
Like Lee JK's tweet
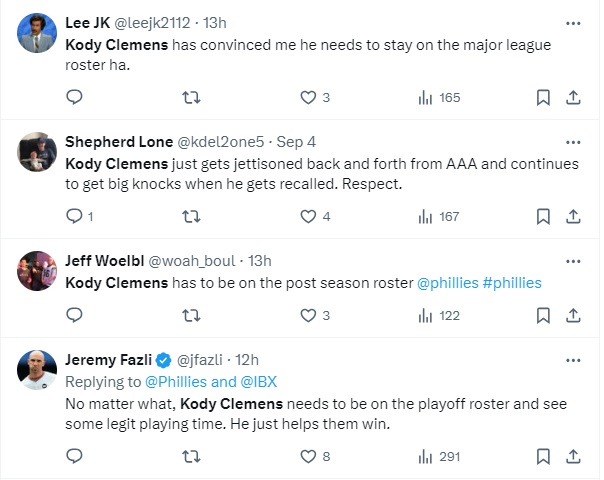click(309, 97)
